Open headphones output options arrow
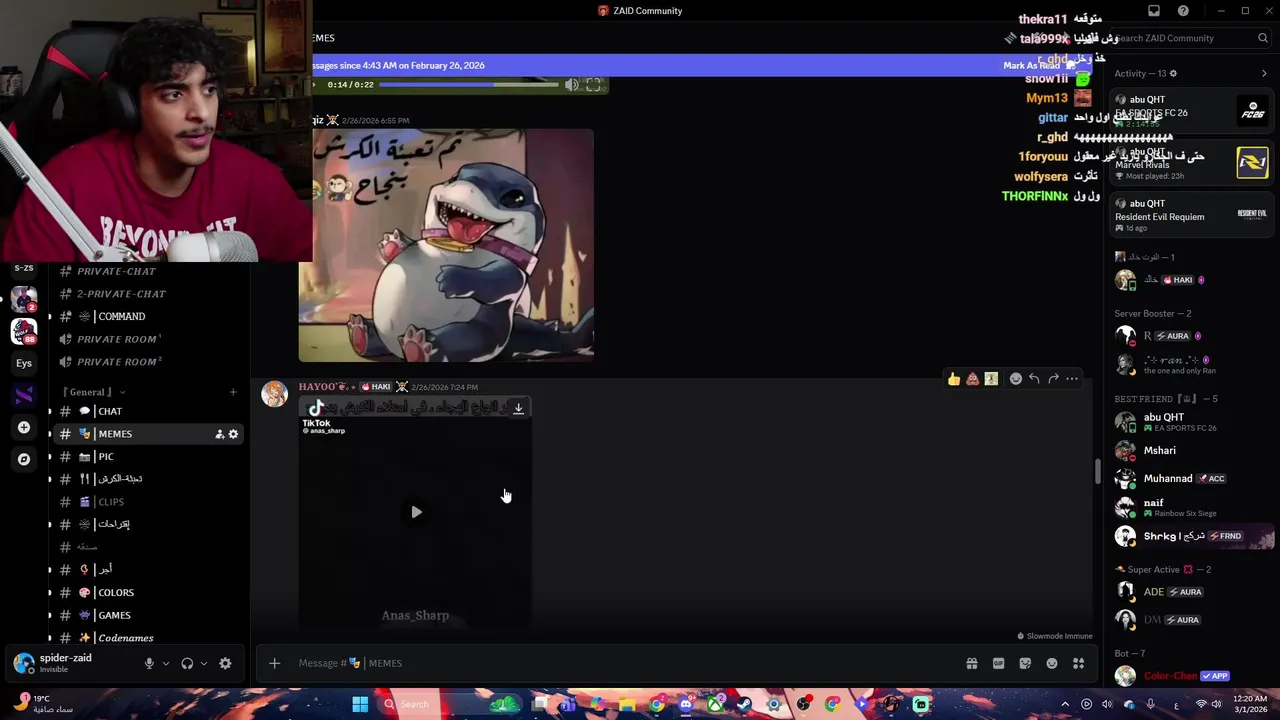The height and width of the screenshot is (720, 1280). [x=204, y=663]
